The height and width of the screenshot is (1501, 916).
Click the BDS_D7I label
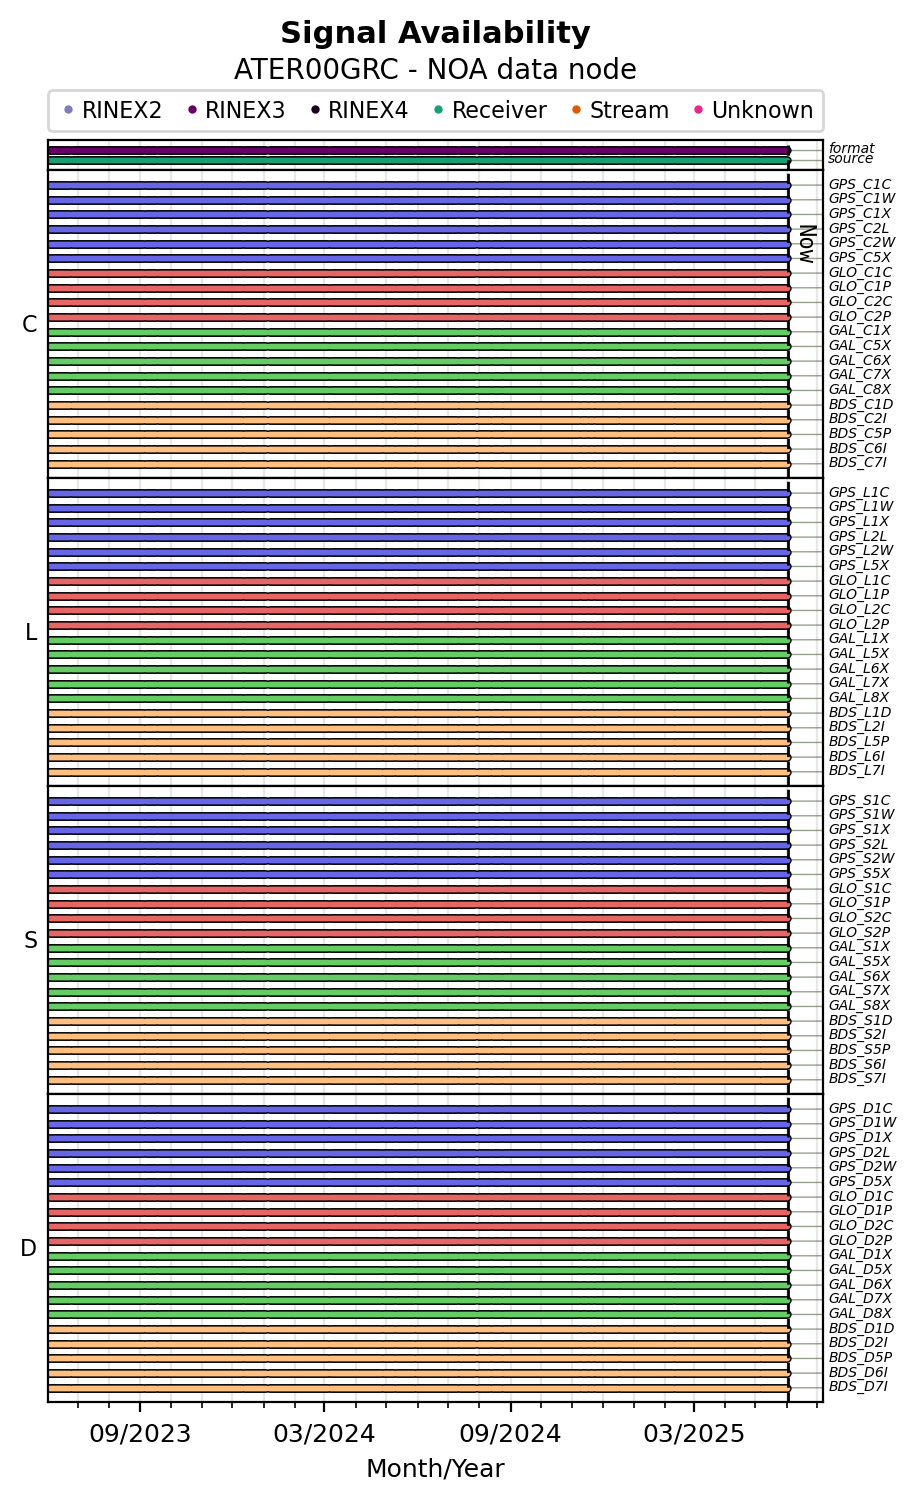(x=858, y=1386)
